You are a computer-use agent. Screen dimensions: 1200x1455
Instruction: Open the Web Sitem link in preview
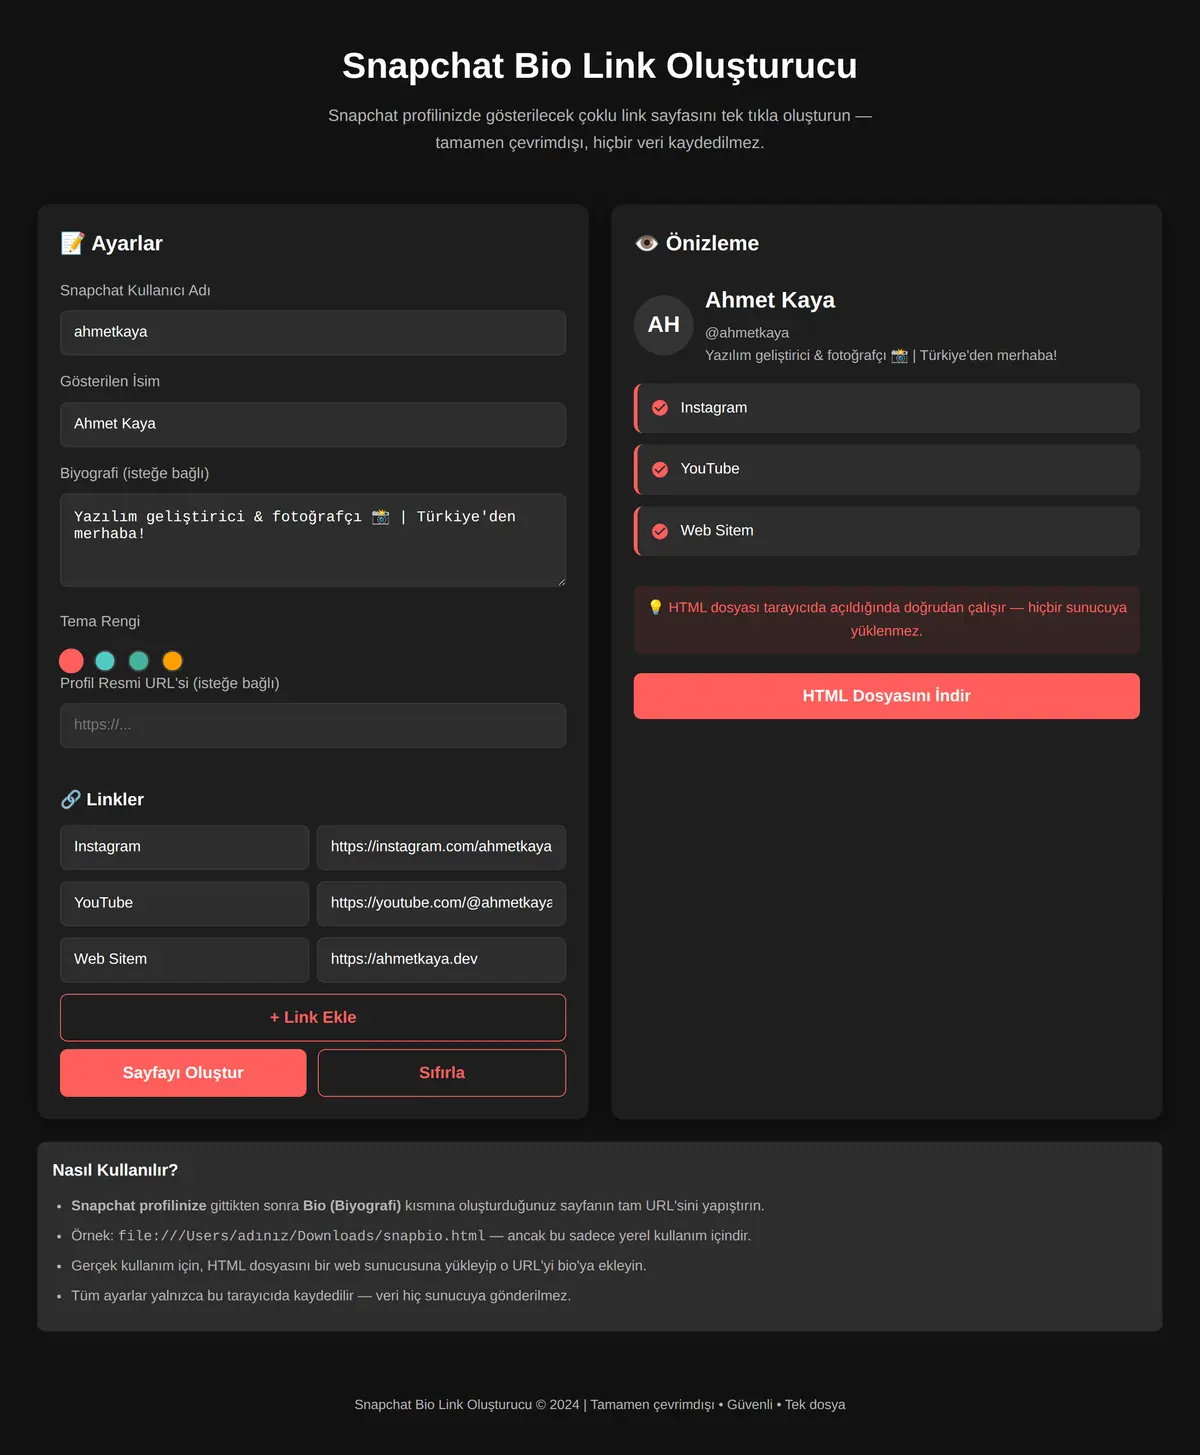coord(887,531)
